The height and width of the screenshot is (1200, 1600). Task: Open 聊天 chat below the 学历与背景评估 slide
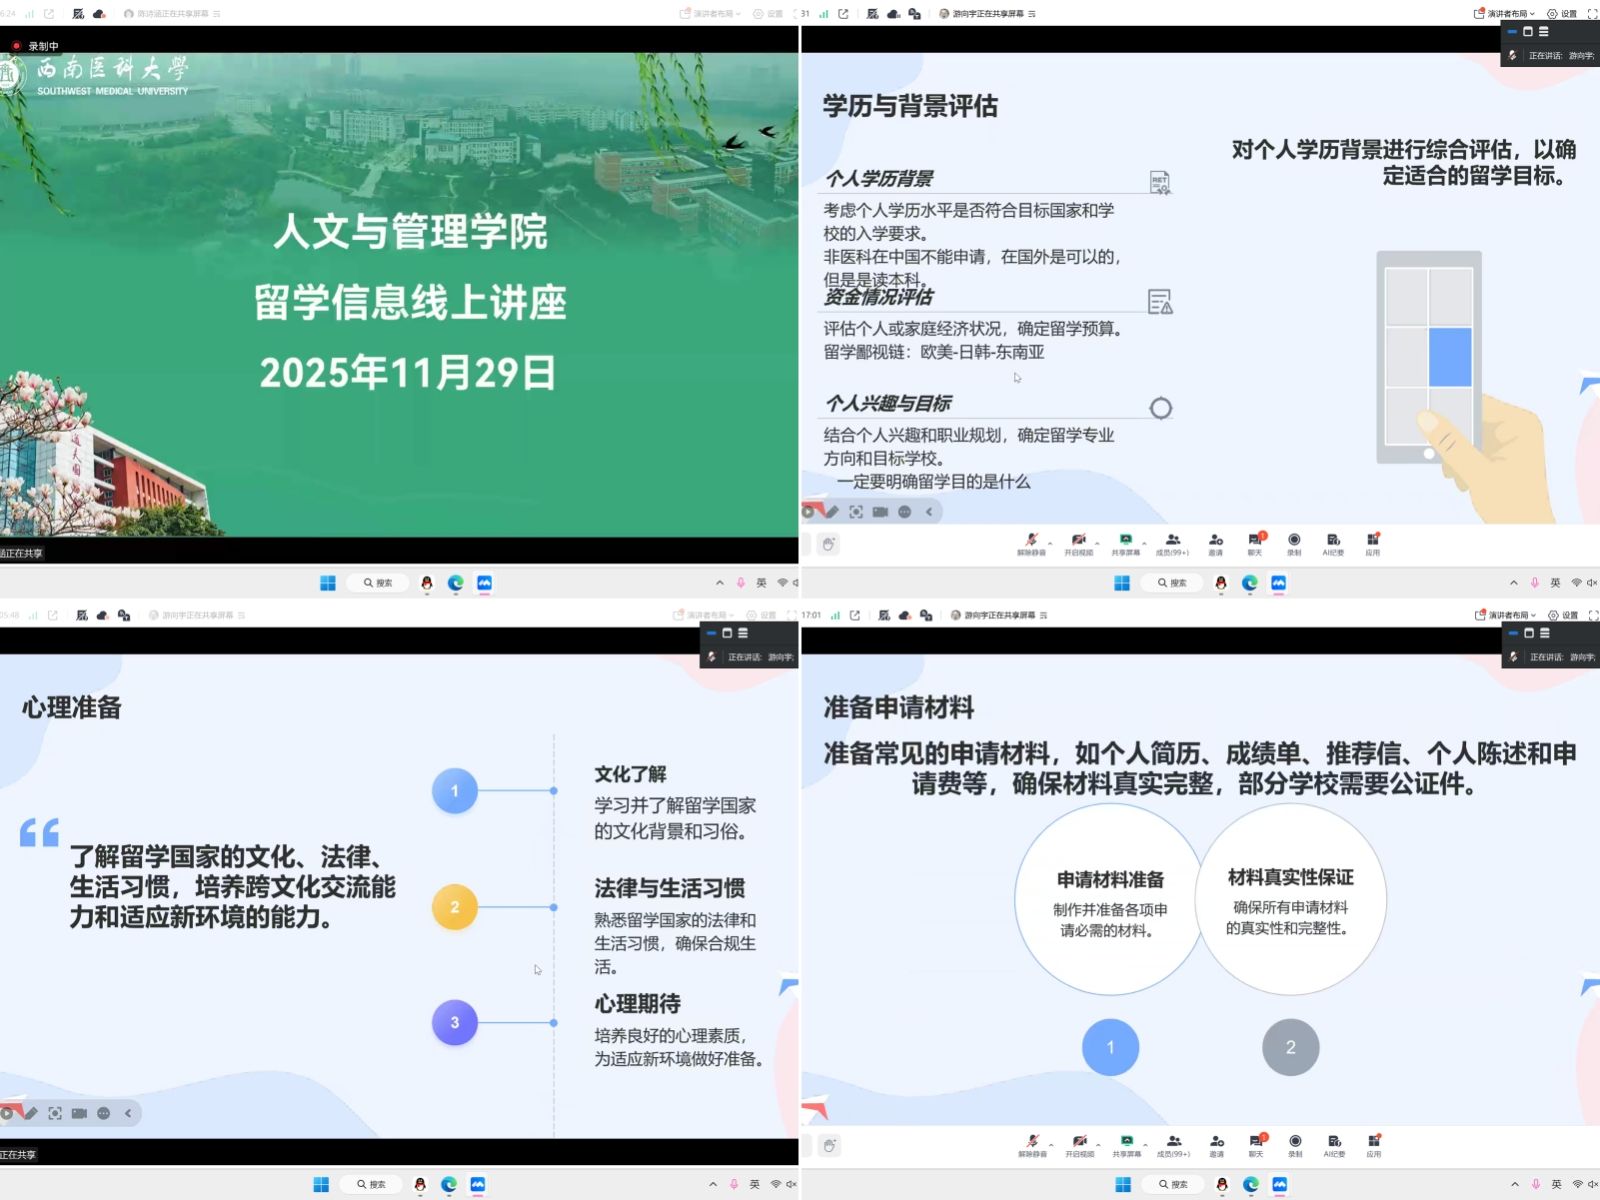point(1255,541)
